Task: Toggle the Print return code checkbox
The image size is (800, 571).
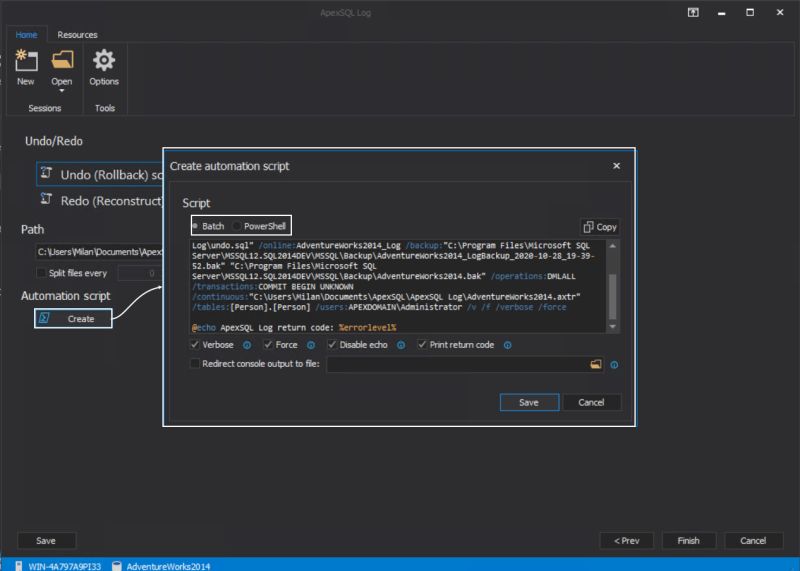Action: (422, 344)
